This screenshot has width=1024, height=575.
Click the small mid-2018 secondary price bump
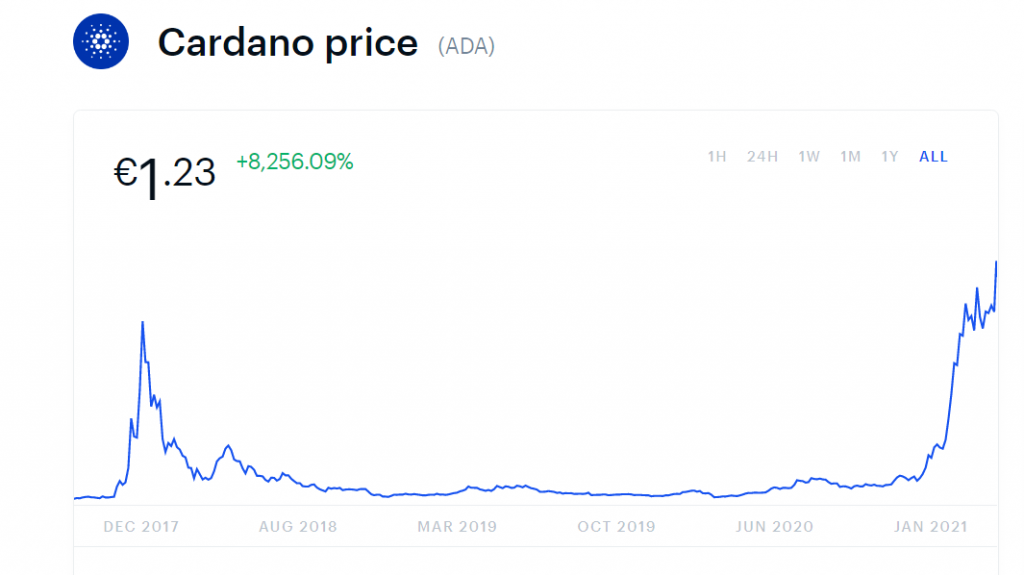[x=229, y=446]
